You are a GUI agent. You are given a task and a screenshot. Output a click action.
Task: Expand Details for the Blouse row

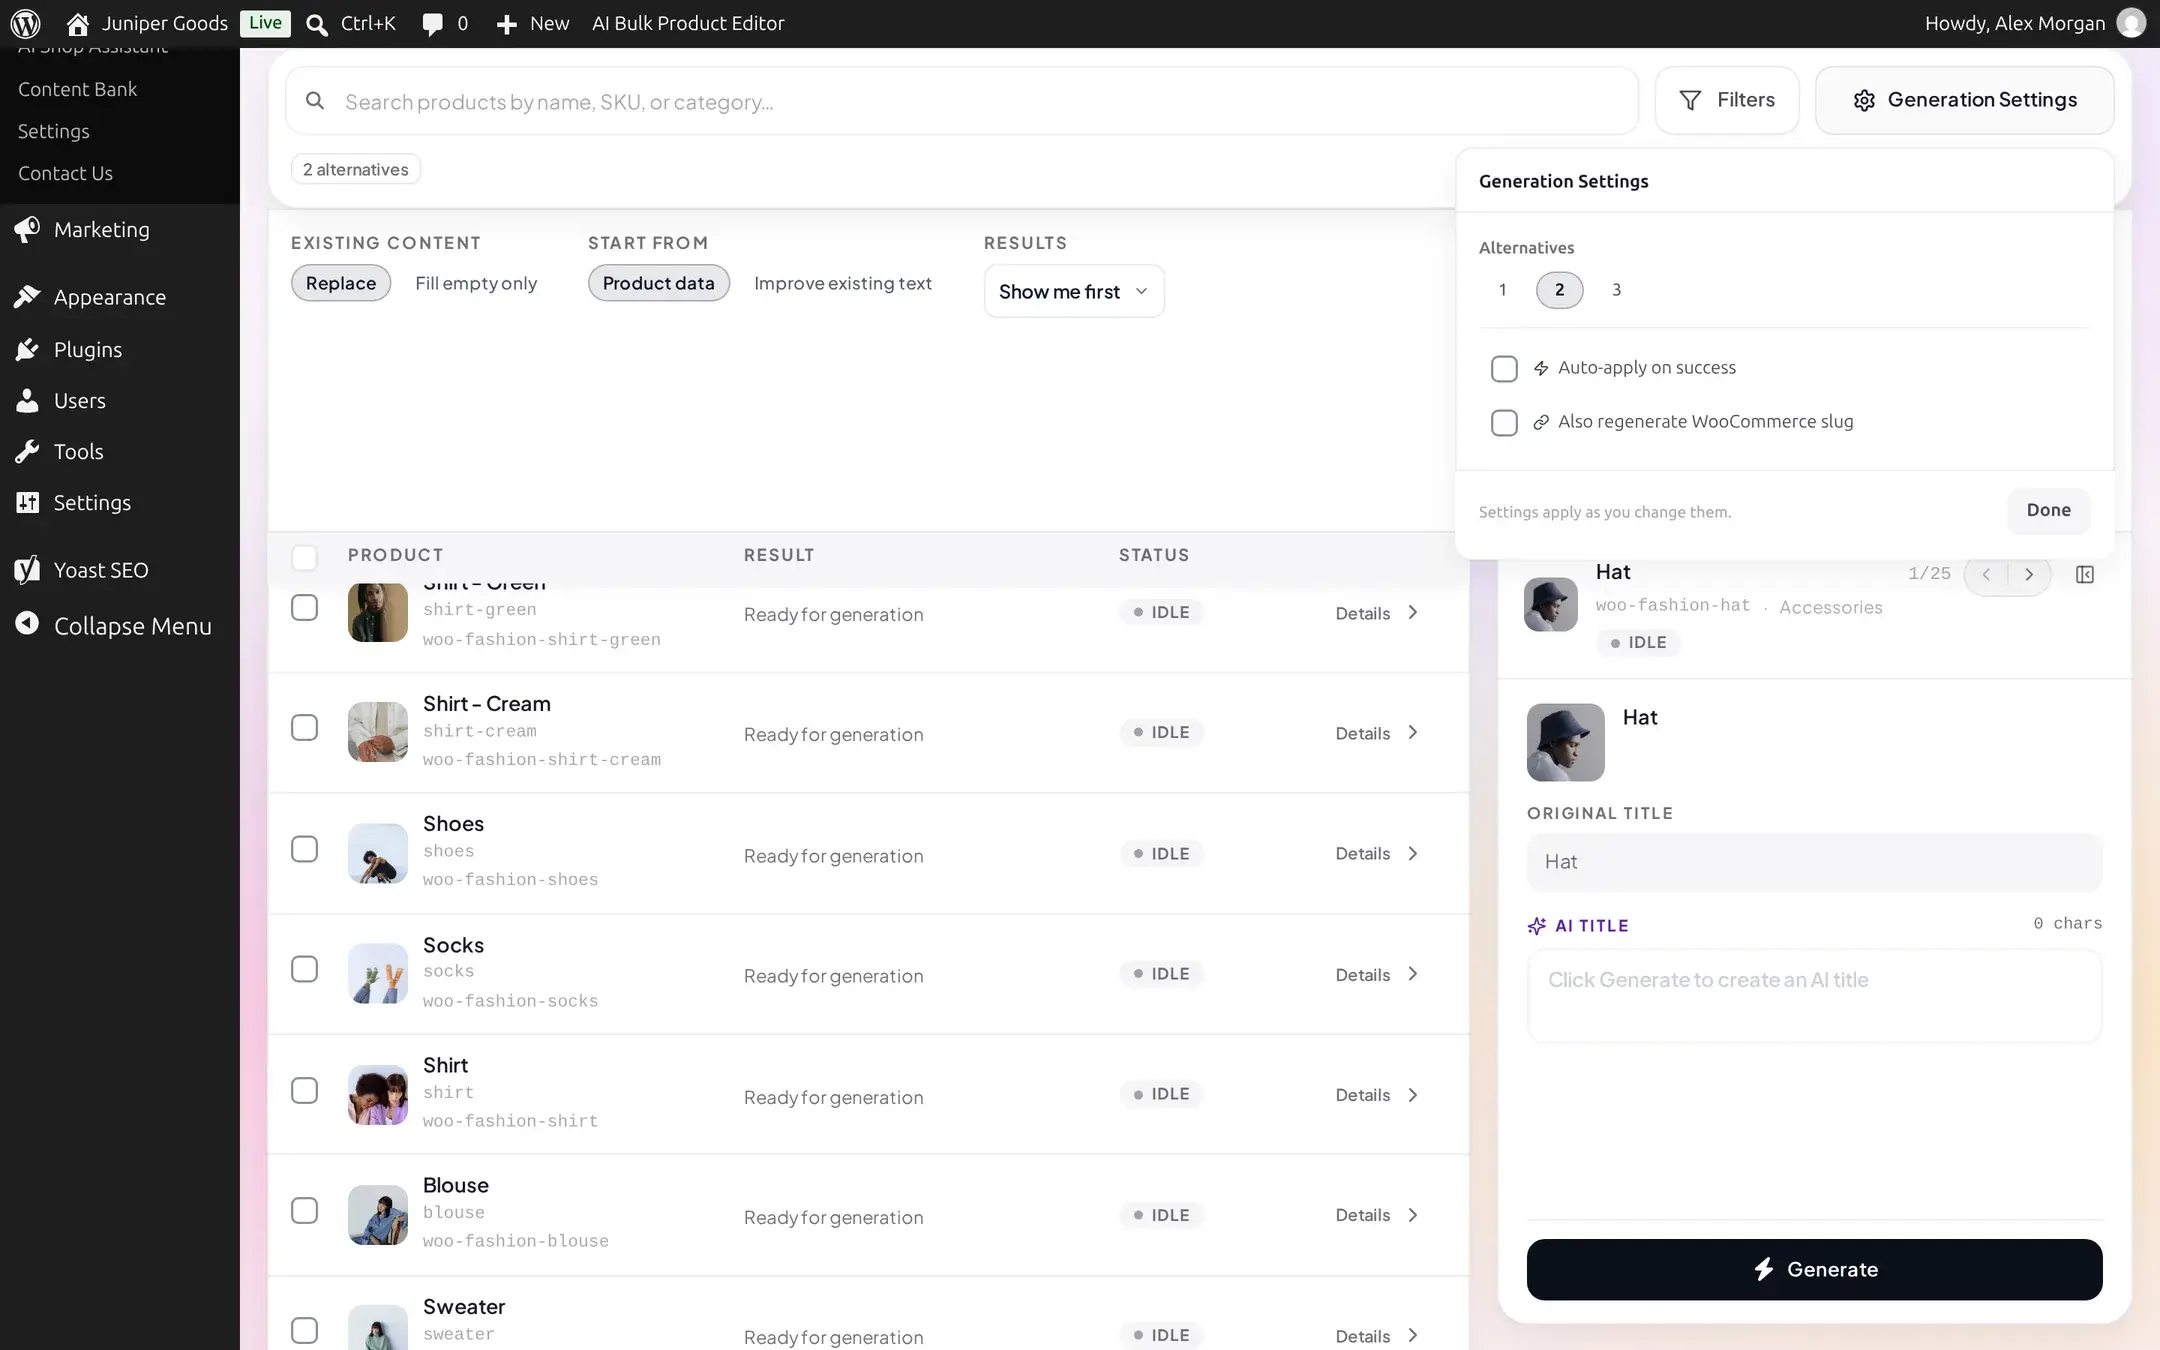[x=1377, y=1215]
